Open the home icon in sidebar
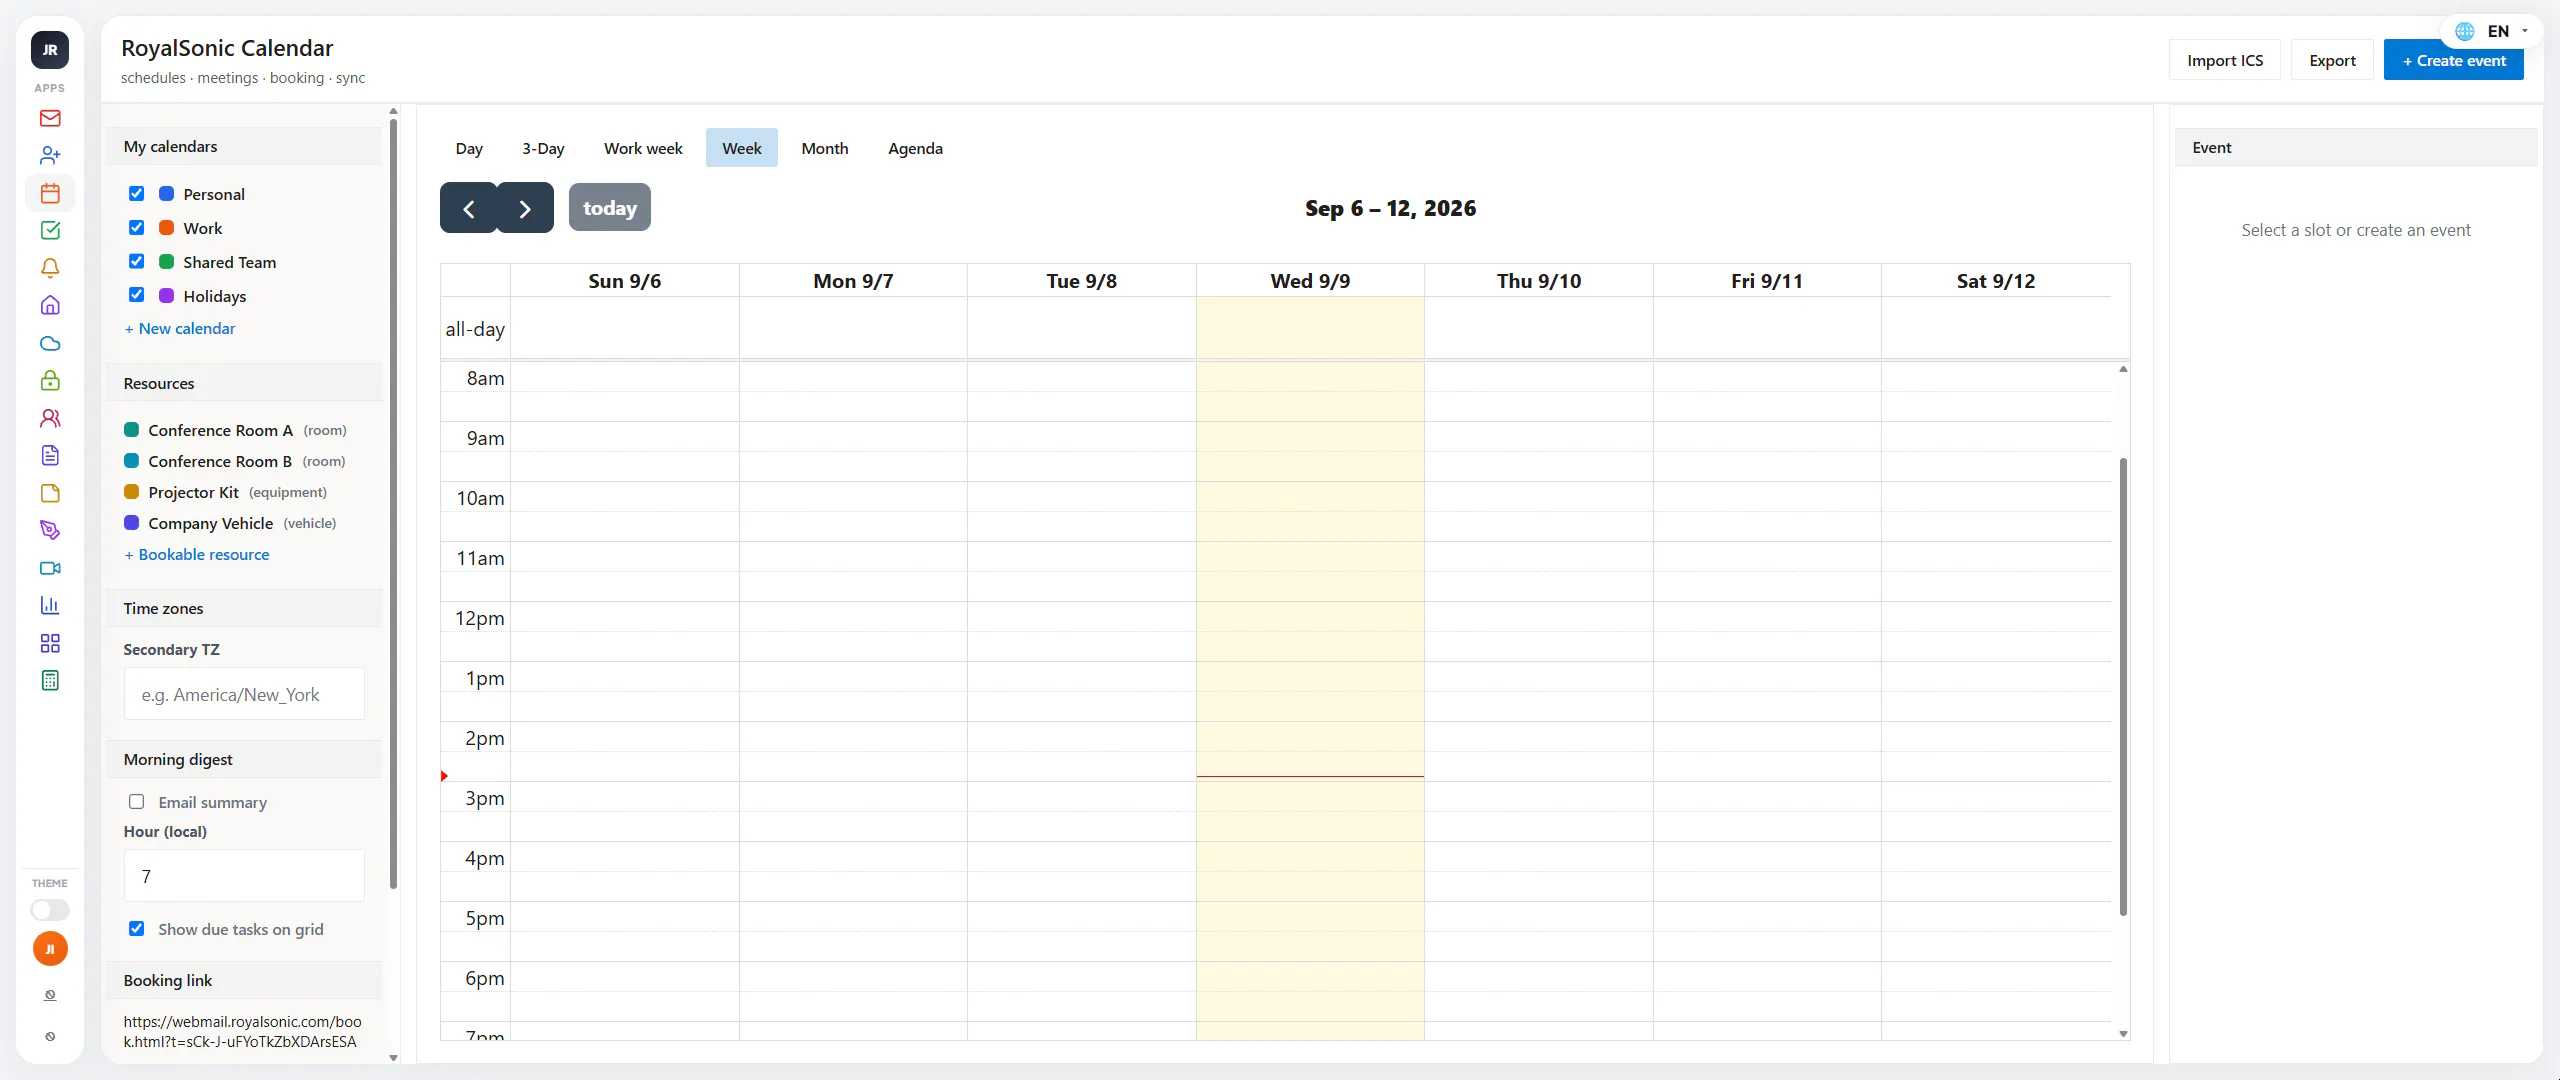This screenshot has height=1080, width=2560. [50, 306]
